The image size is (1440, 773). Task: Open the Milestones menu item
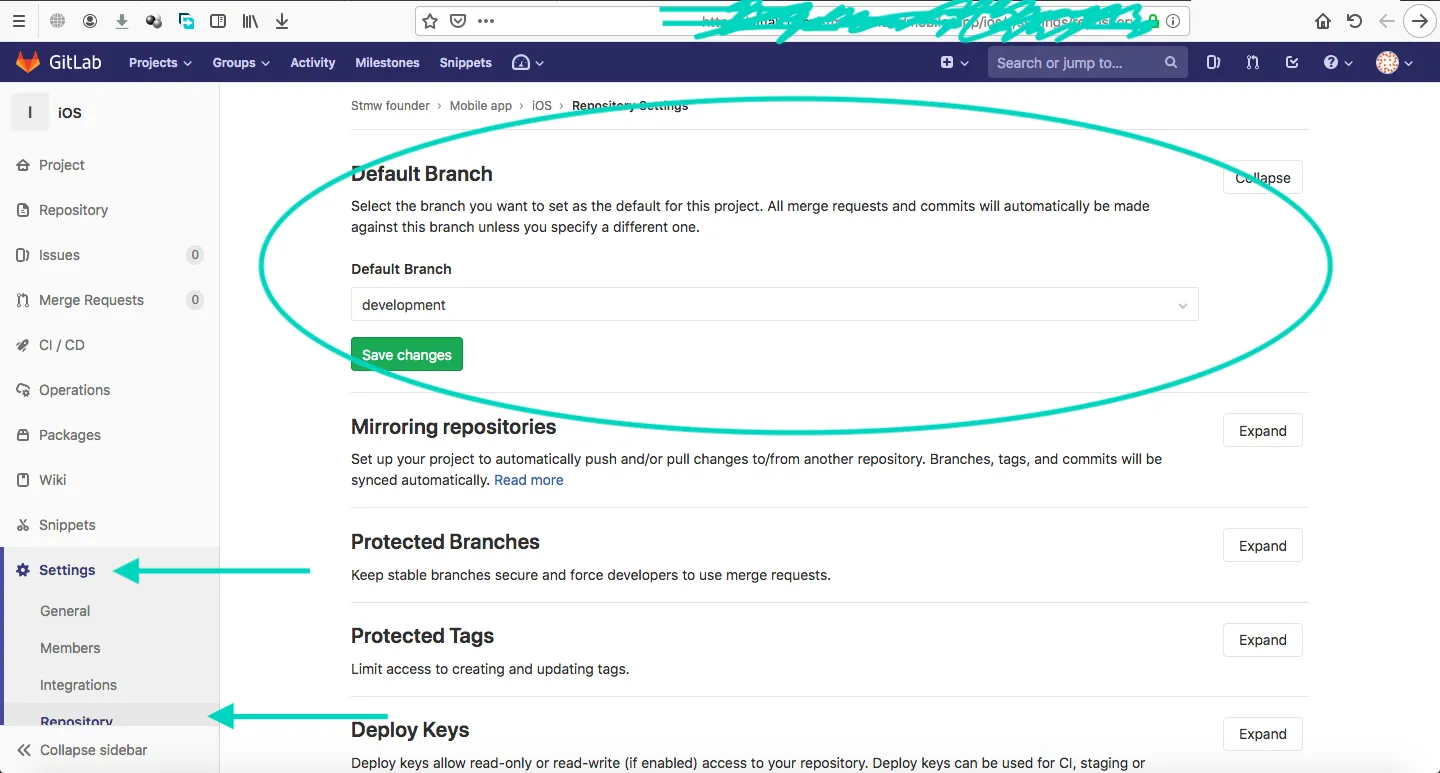pos(387,62)
